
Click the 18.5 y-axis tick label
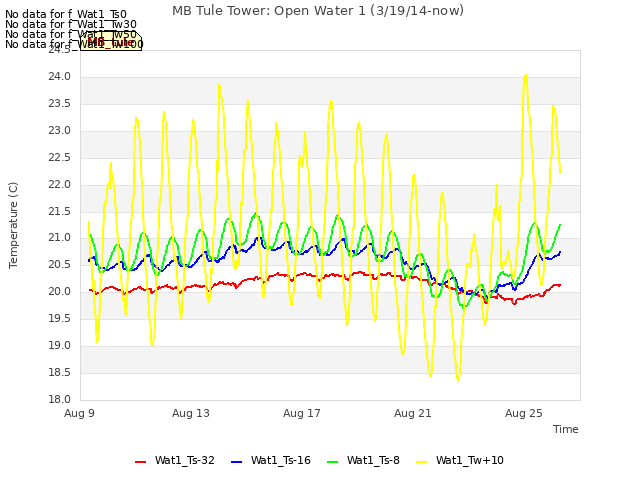coord(60,373)
